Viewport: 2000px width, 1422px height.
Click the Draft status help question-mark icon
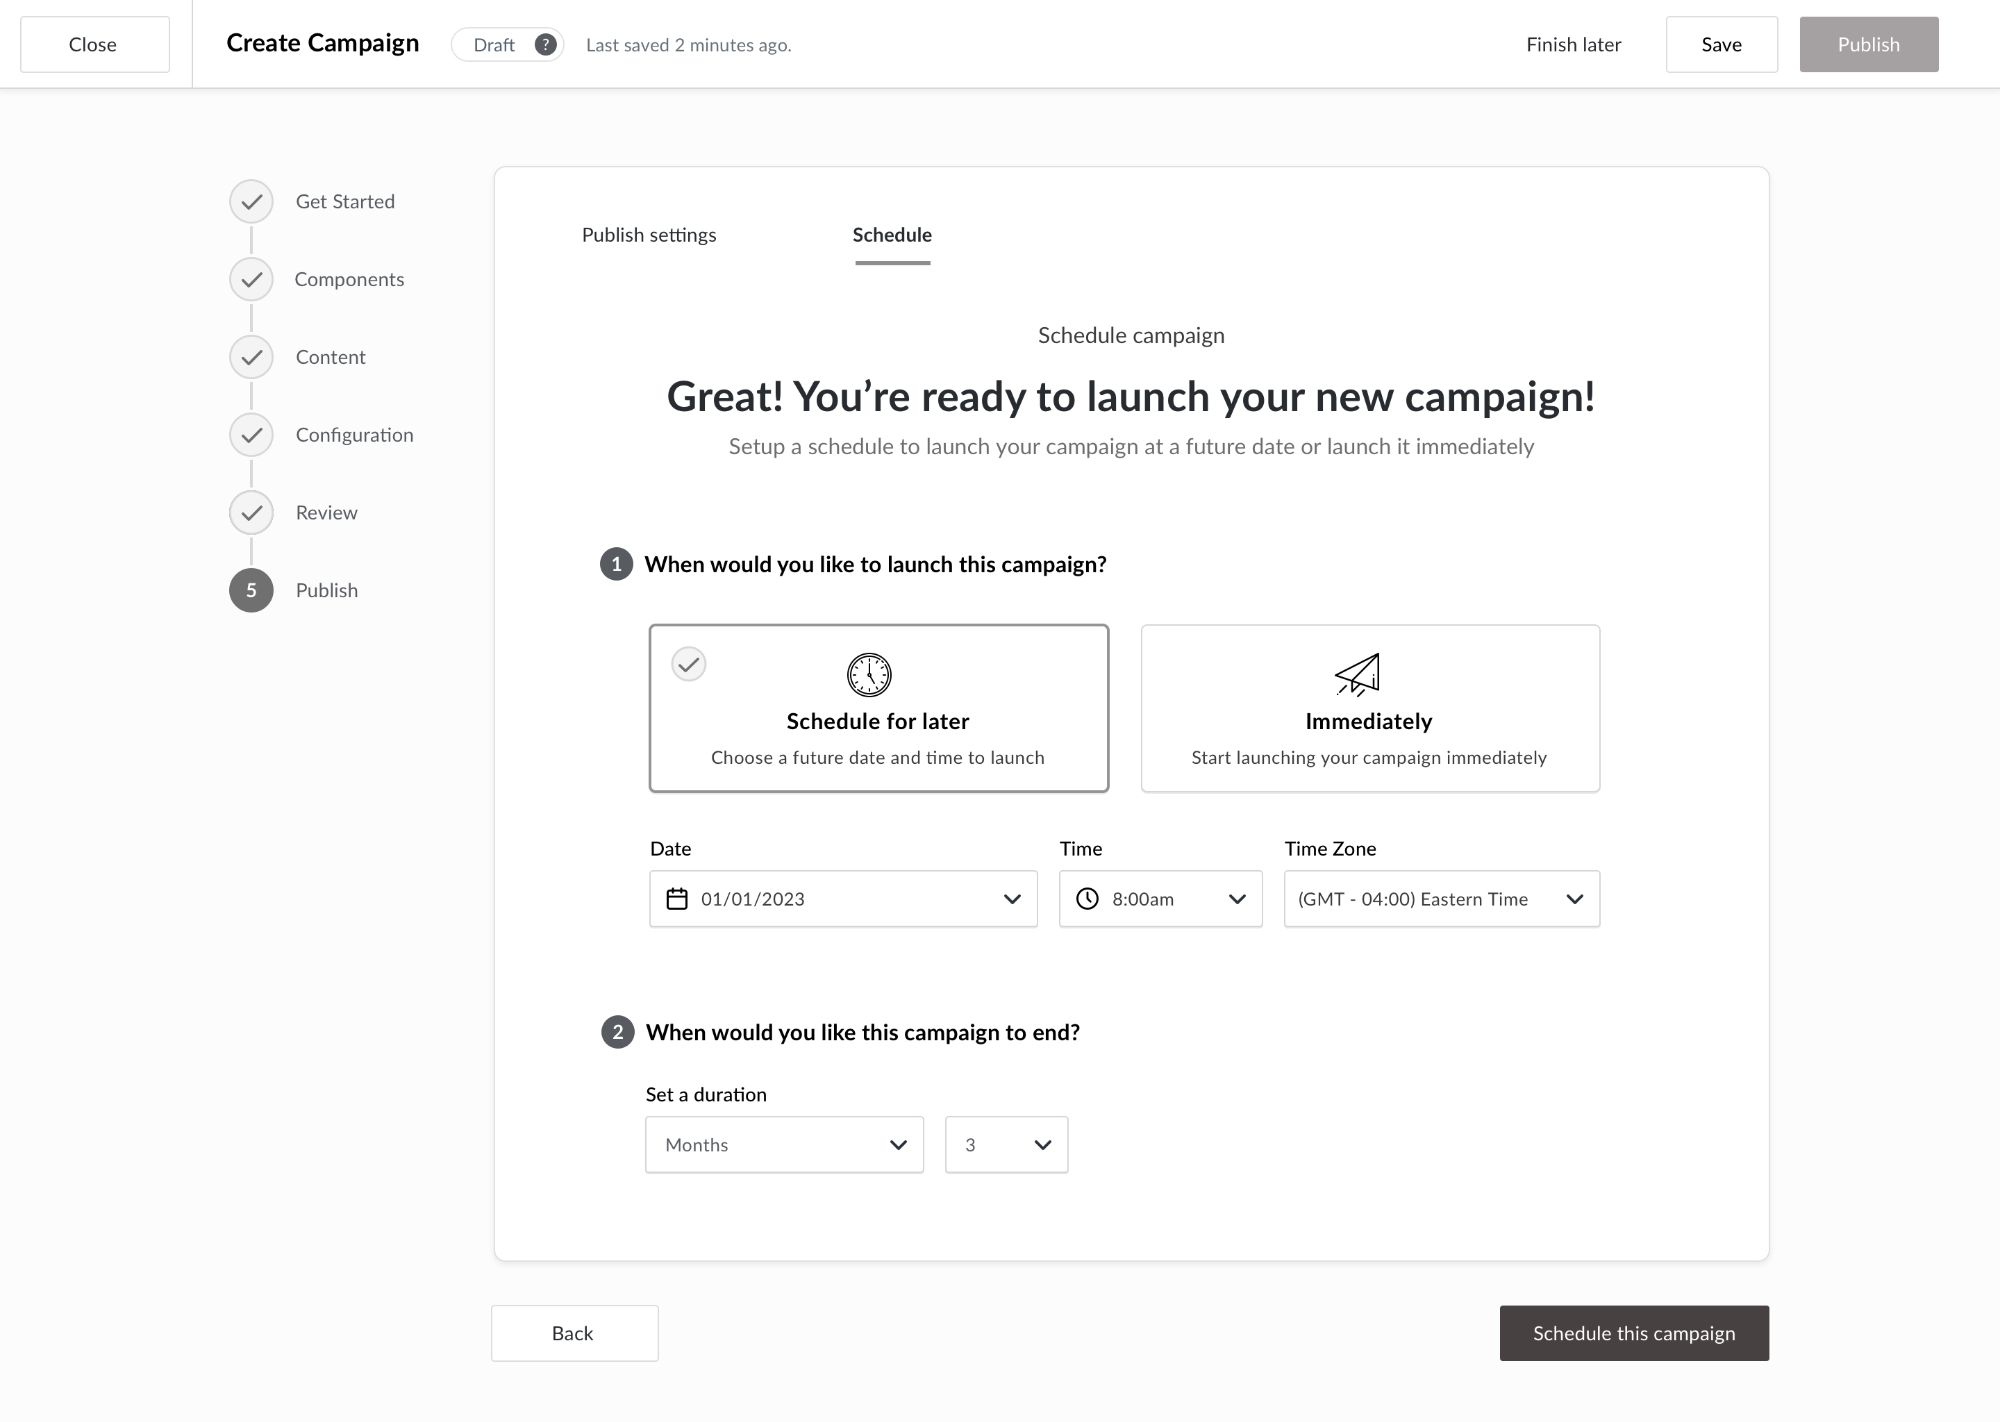pyautogui.click(x=545, y=45)
